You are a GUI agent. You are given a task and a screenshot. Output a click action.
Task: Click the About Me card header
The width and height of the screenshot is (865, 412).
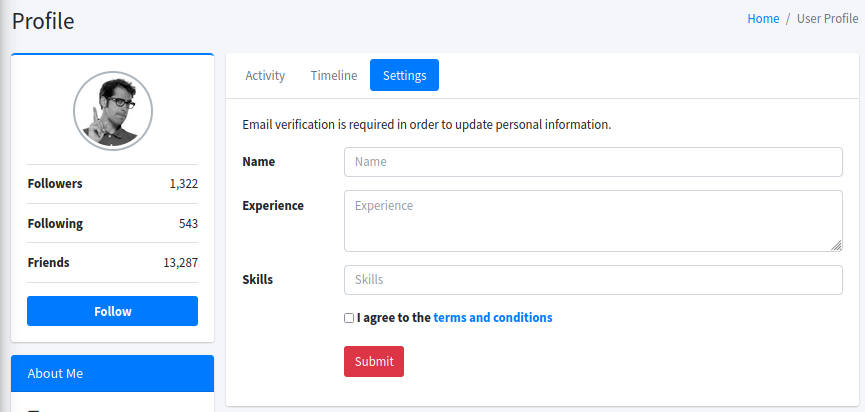(112, 373)
